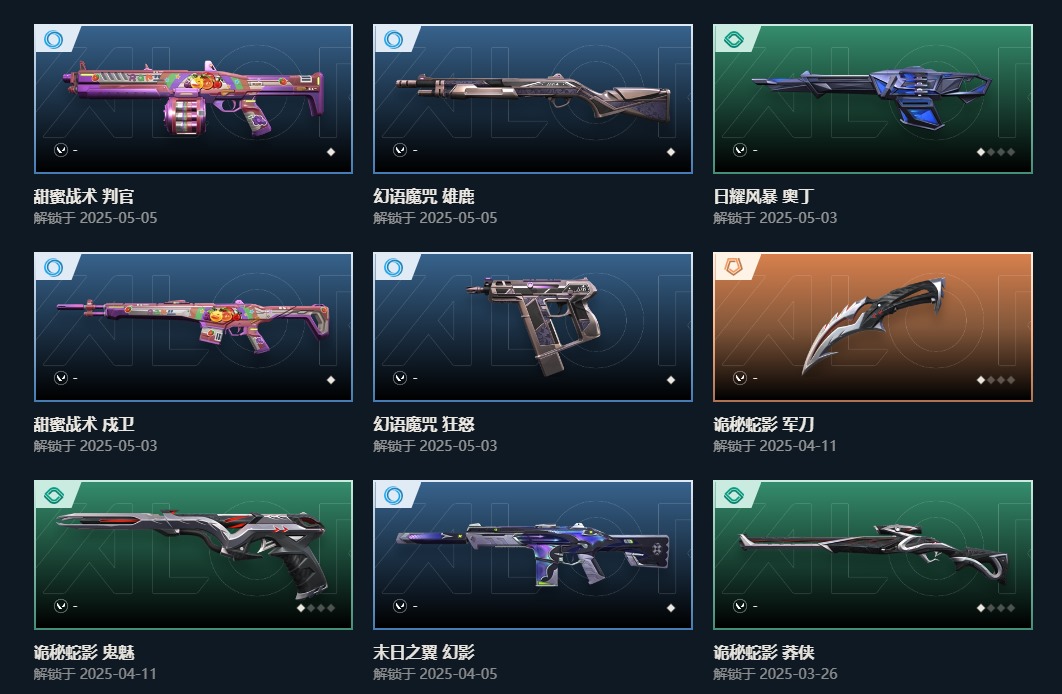Select upgrade level dots on 诡秘蛇影 军刀
Image resolution: width=1062 pixels, height=694 pixels.
pyautogui.click(x=996, y=380)
